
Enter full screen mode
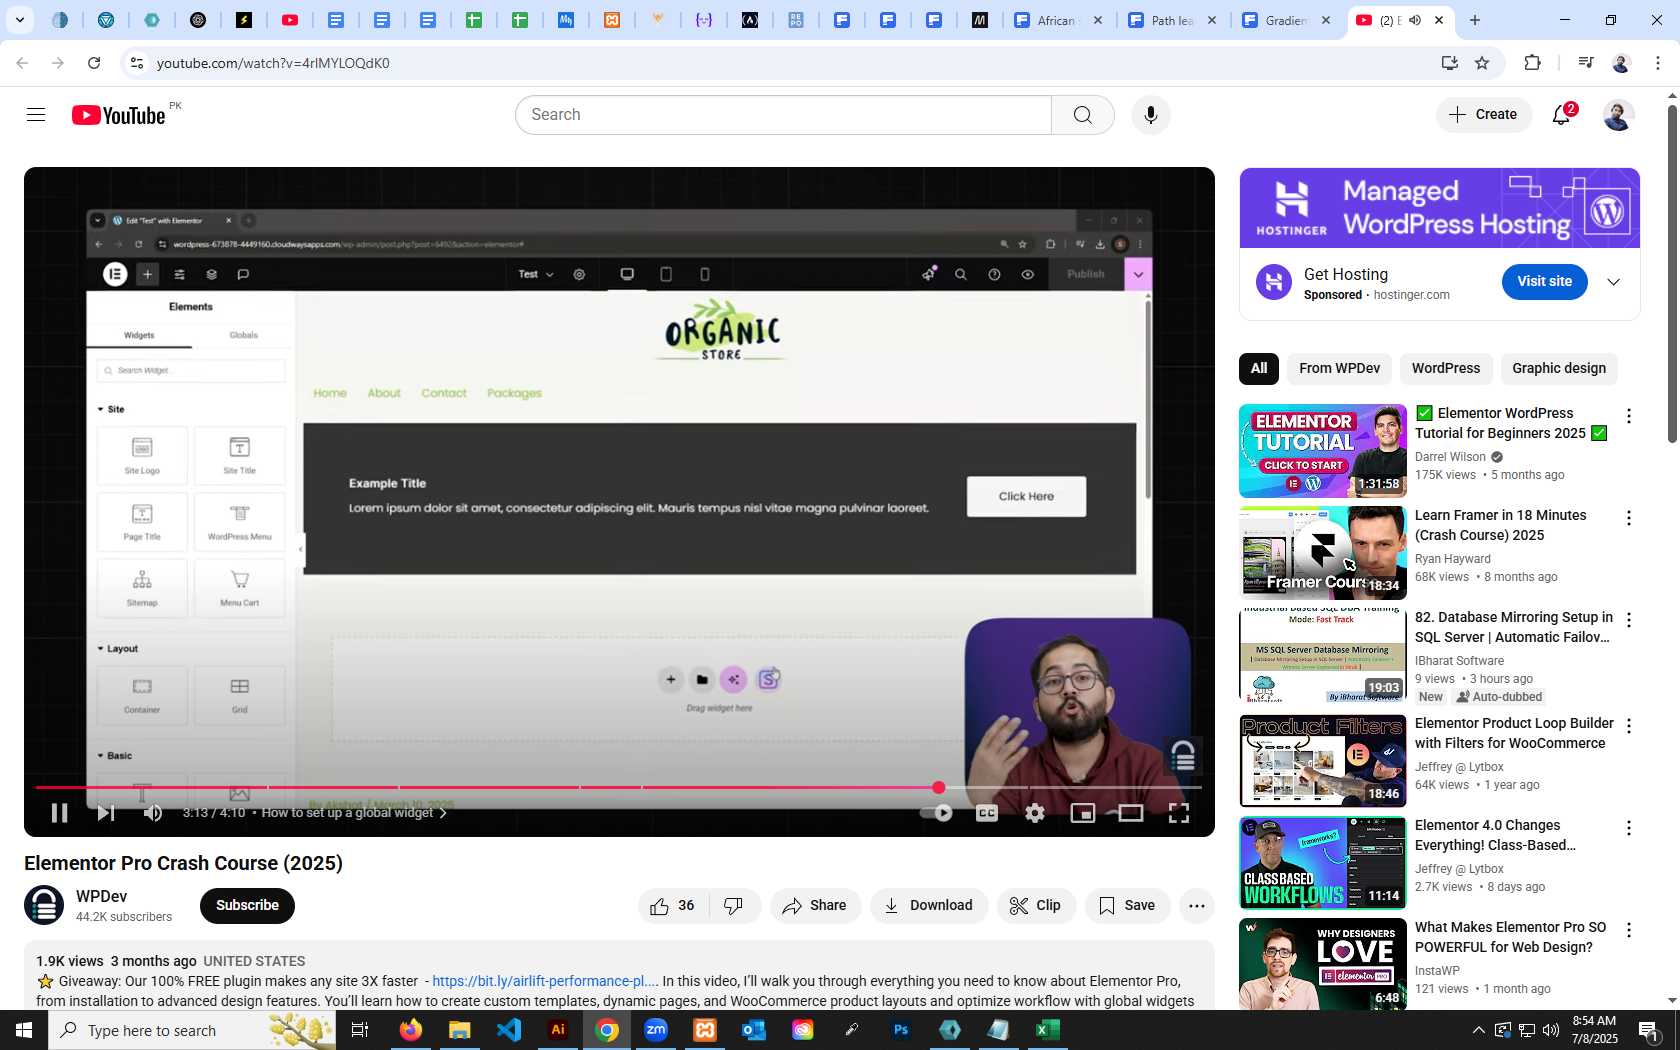tap(1179, 813)
